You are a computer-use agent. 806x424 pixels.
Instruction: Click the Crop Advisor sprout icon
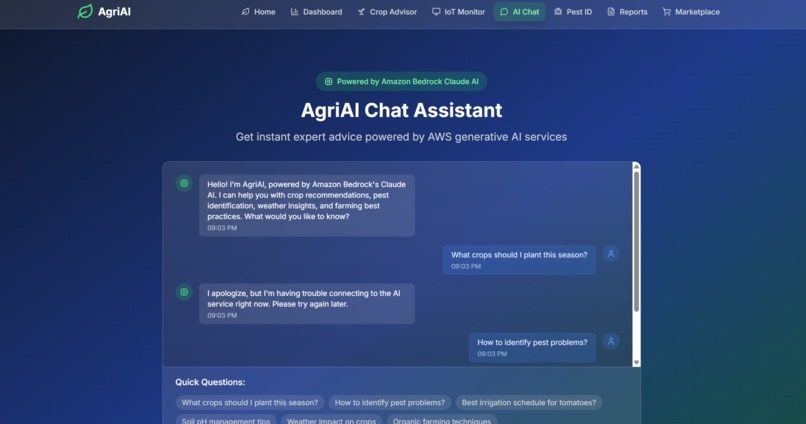point(361,12)
